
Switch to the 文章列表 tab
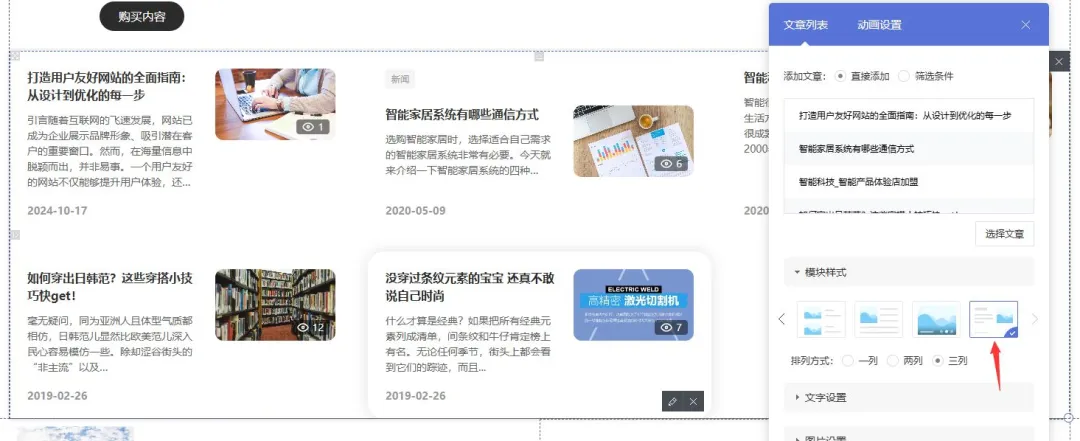point(805,25)
